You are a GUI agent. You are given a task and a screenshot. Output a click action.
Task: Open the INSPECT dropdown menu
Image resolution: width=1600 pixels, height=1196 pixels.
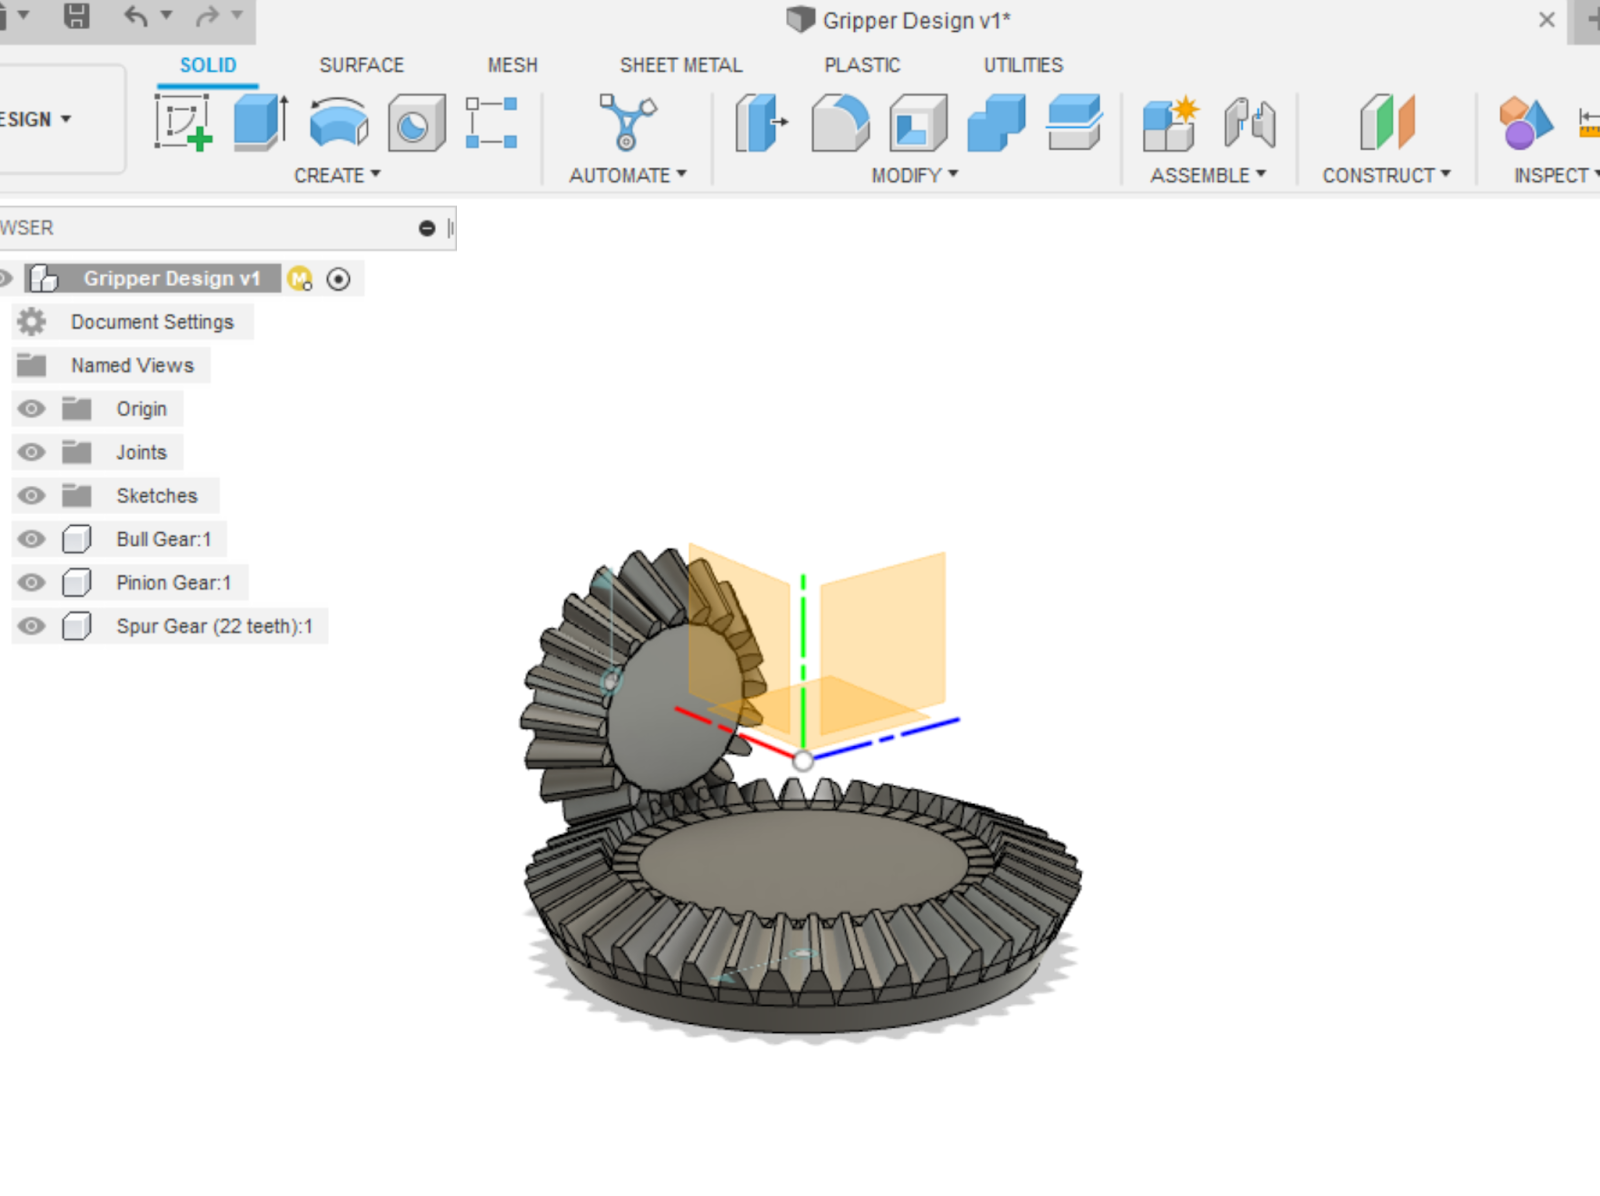click(1556, 175)
